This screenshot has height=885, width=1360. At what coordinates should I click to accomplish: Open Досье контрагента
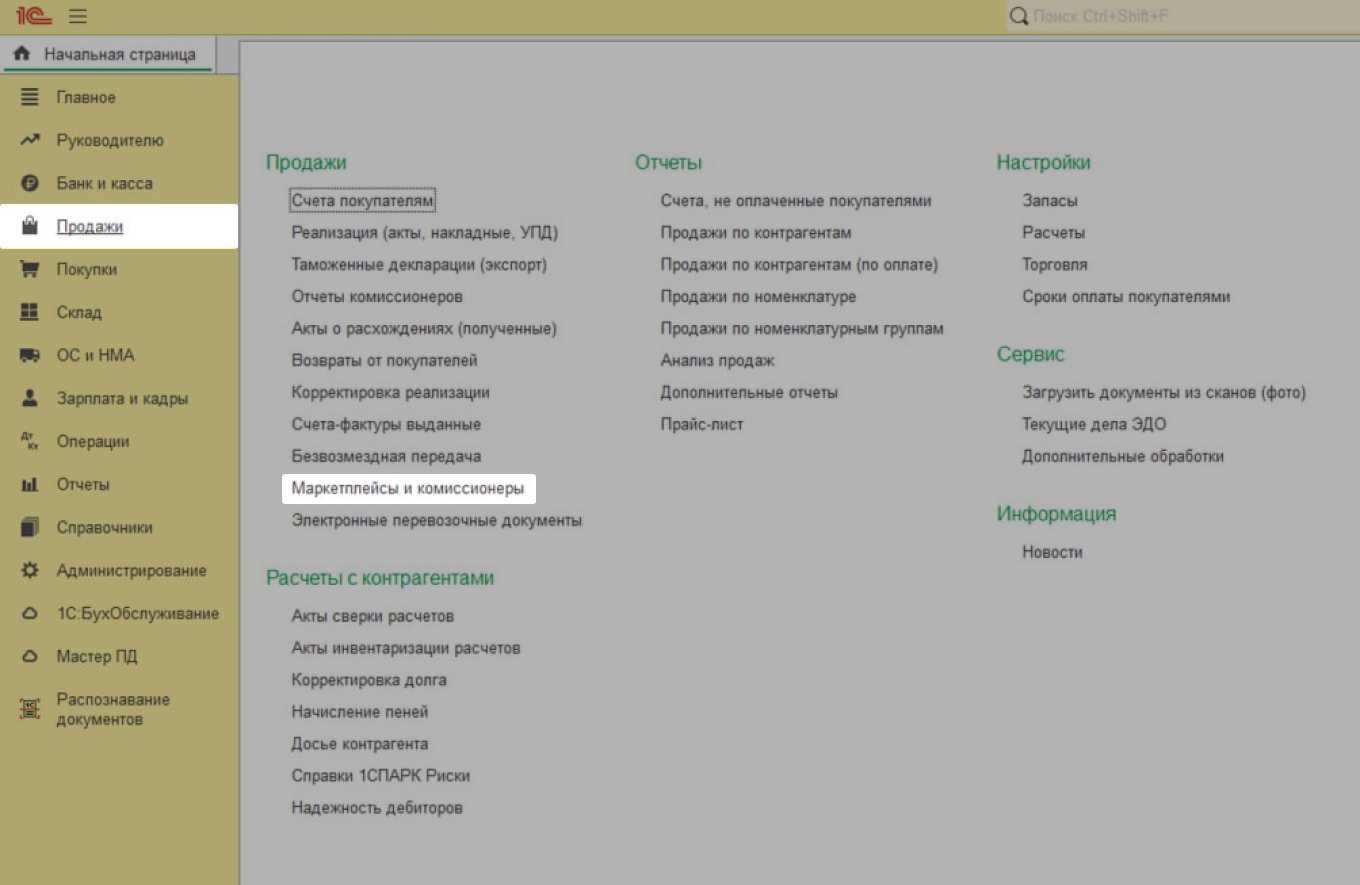(x=360, y=744)
